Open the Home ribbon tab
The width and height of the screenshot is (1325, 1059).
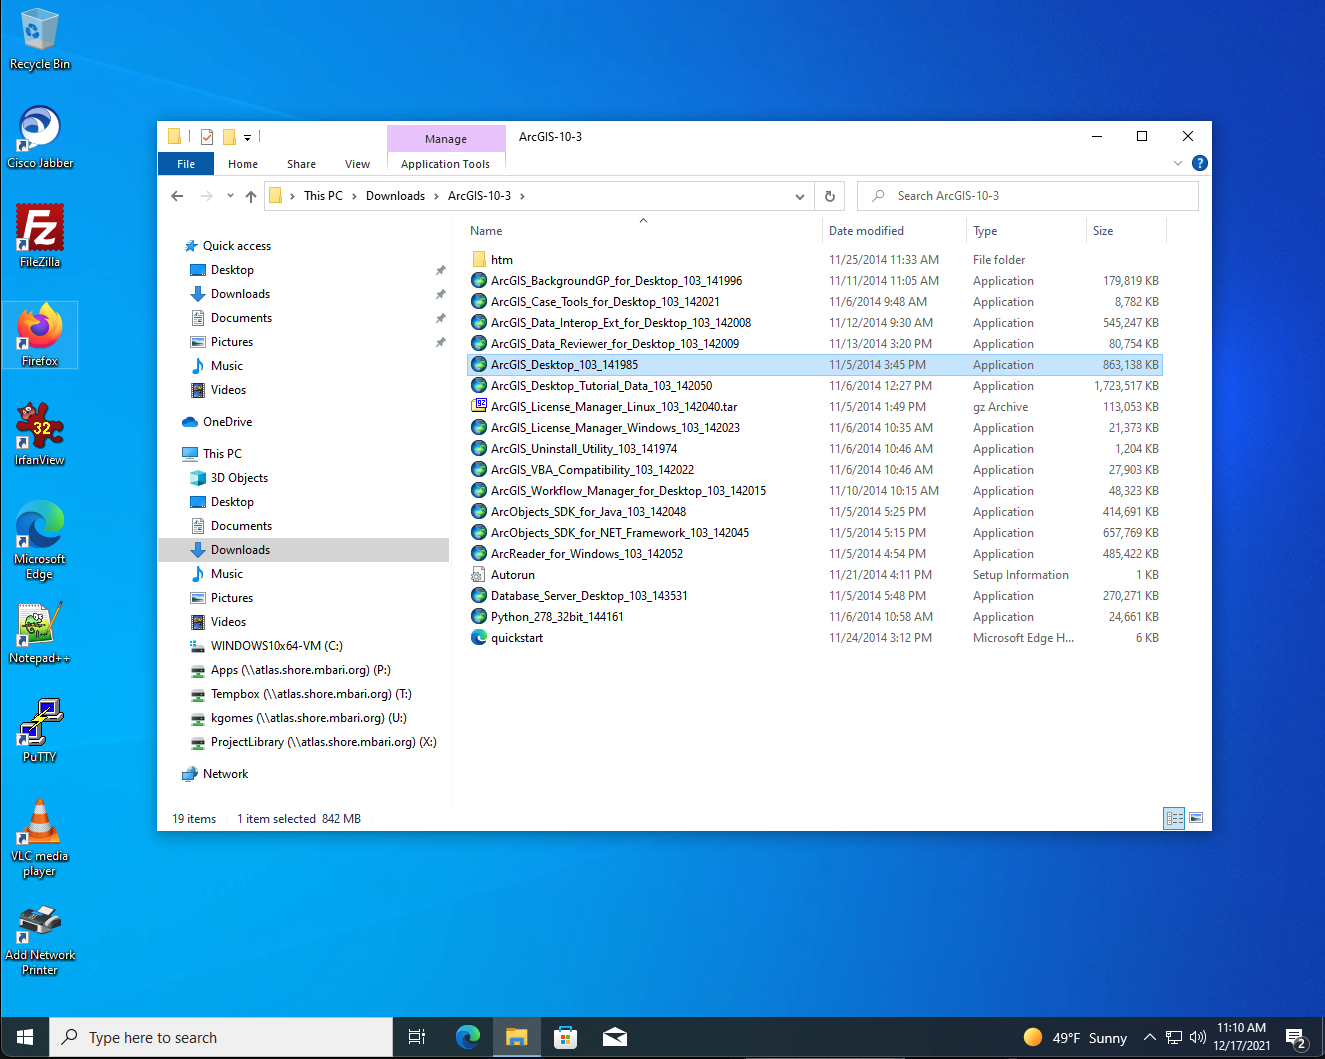243,164
